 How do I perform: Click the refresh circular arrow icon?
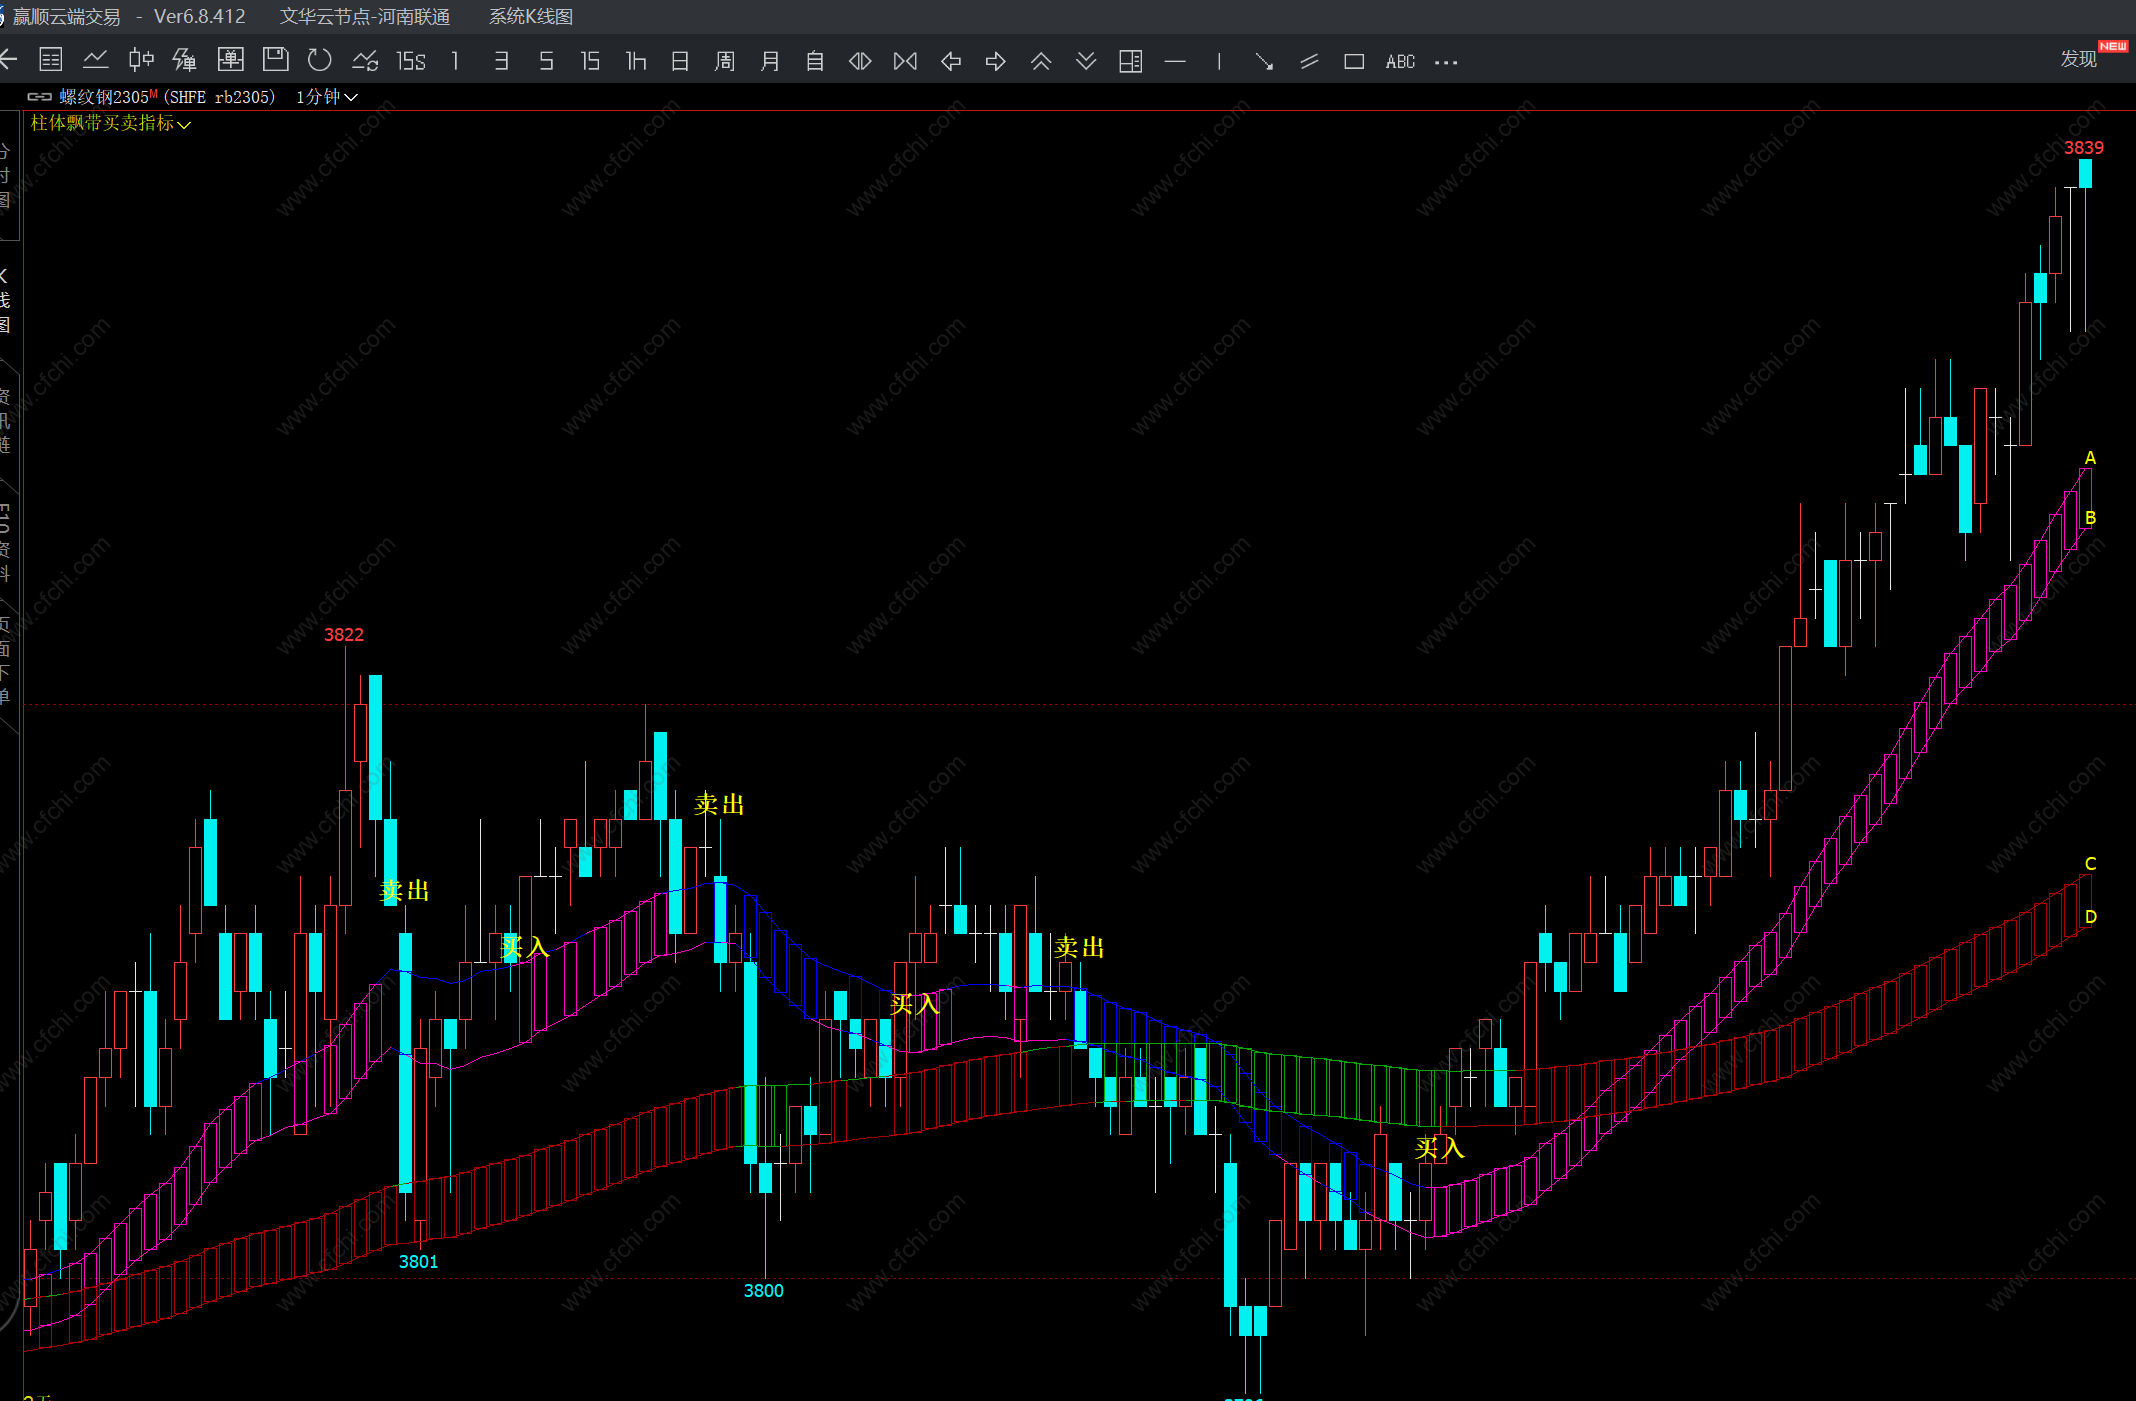(x=320, y=60)
